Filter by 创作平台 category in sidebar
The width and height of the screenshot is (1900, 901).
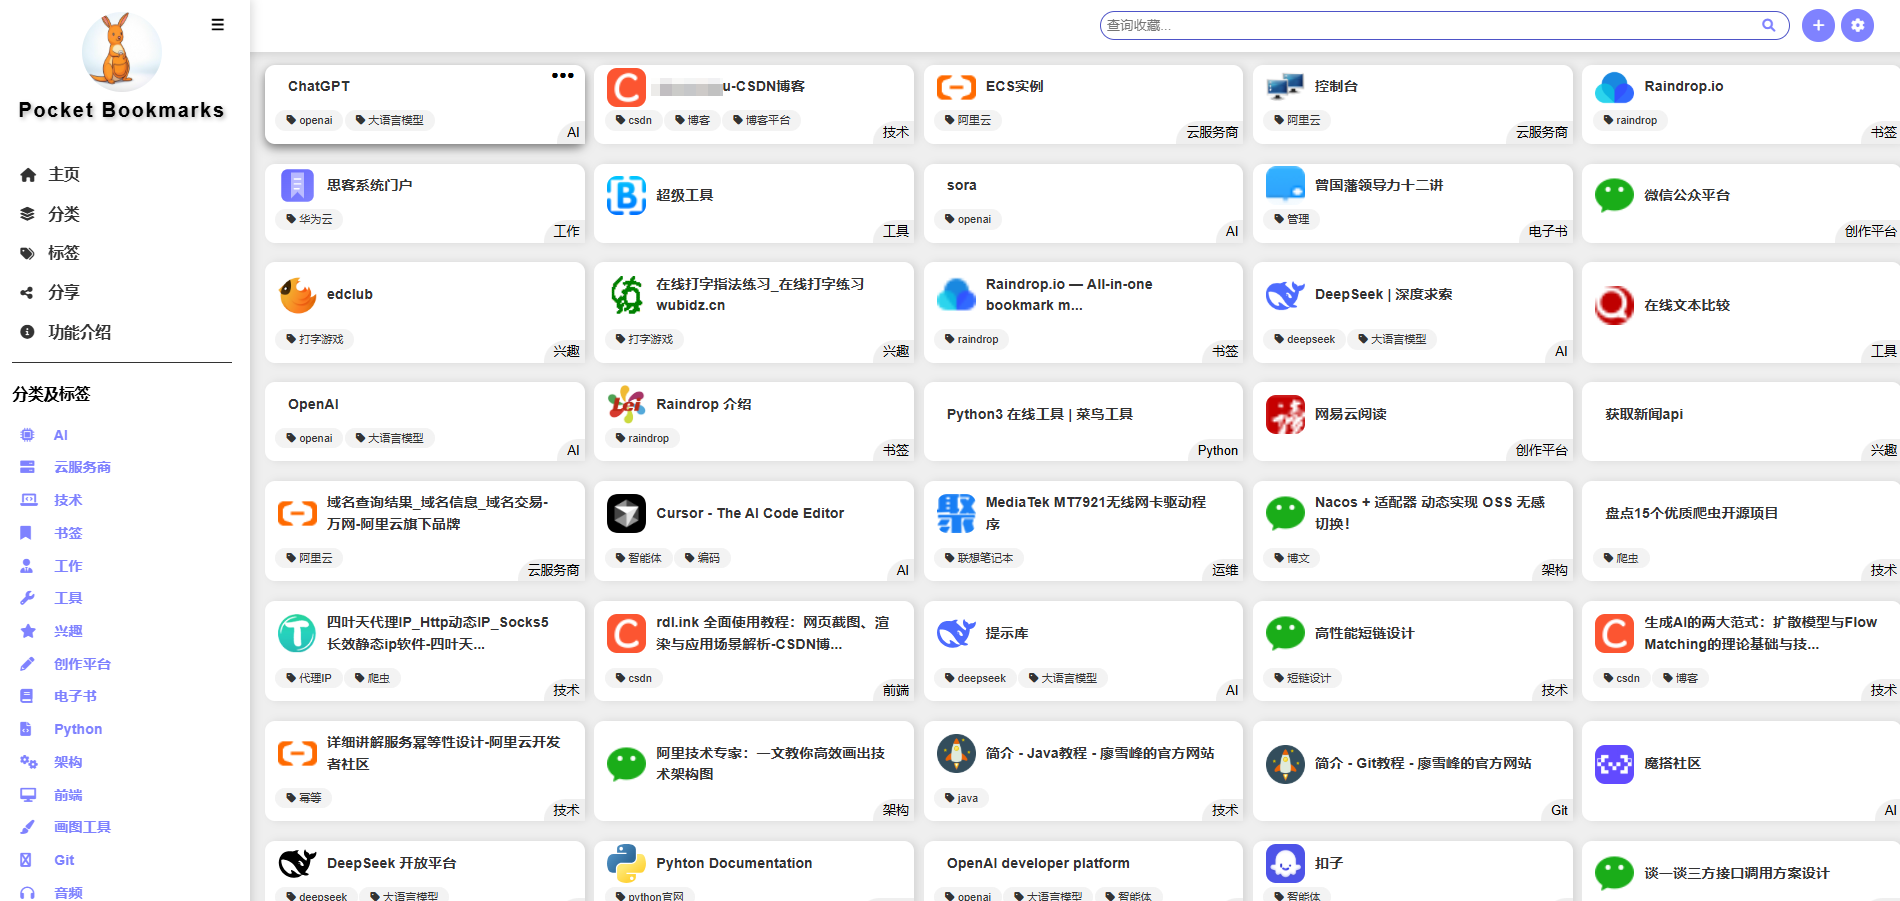(82, 664)
